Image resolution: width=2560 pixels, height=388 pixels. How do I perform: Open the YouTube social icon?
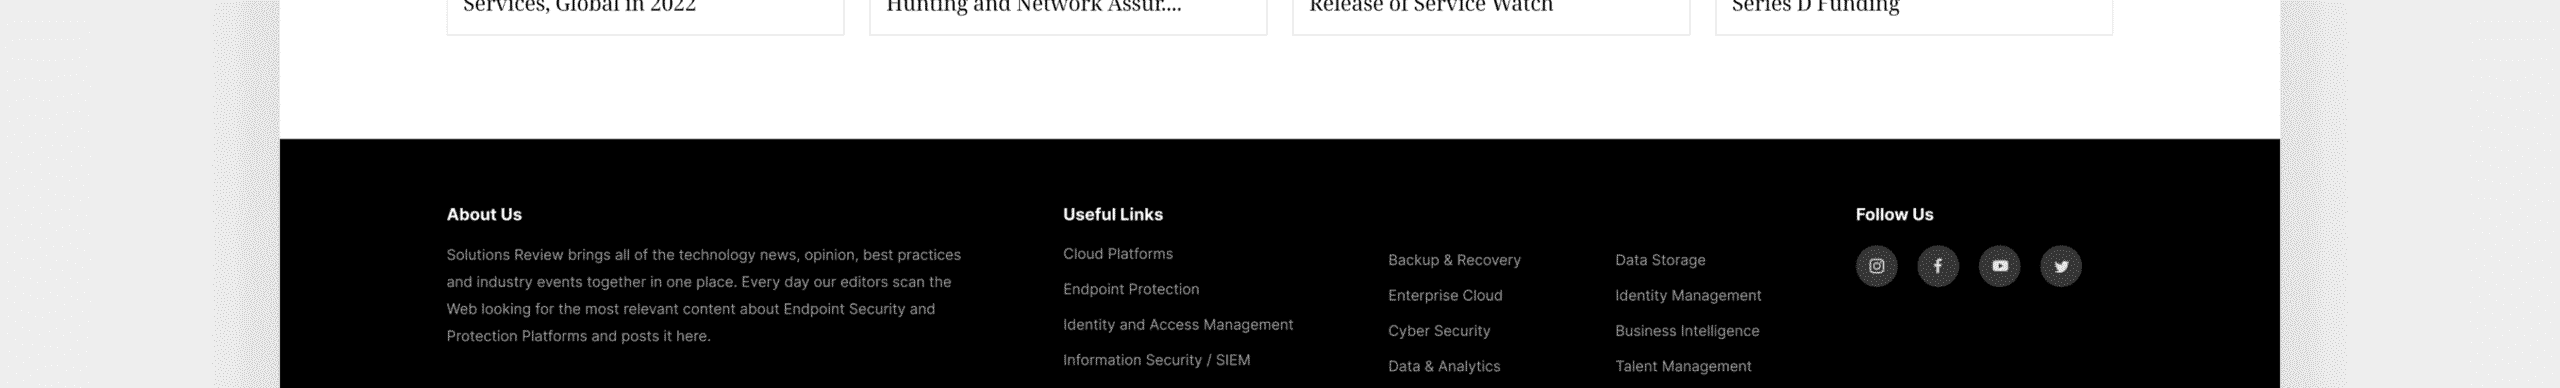[x=1999, y=266]
